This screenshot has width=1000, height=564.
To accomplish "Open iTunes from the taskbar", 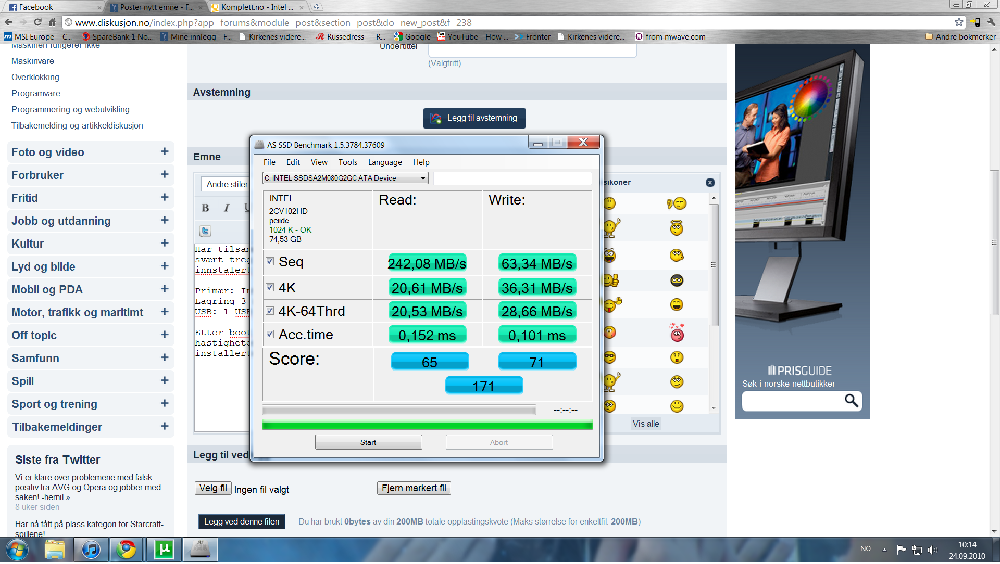I will [91, 550].
